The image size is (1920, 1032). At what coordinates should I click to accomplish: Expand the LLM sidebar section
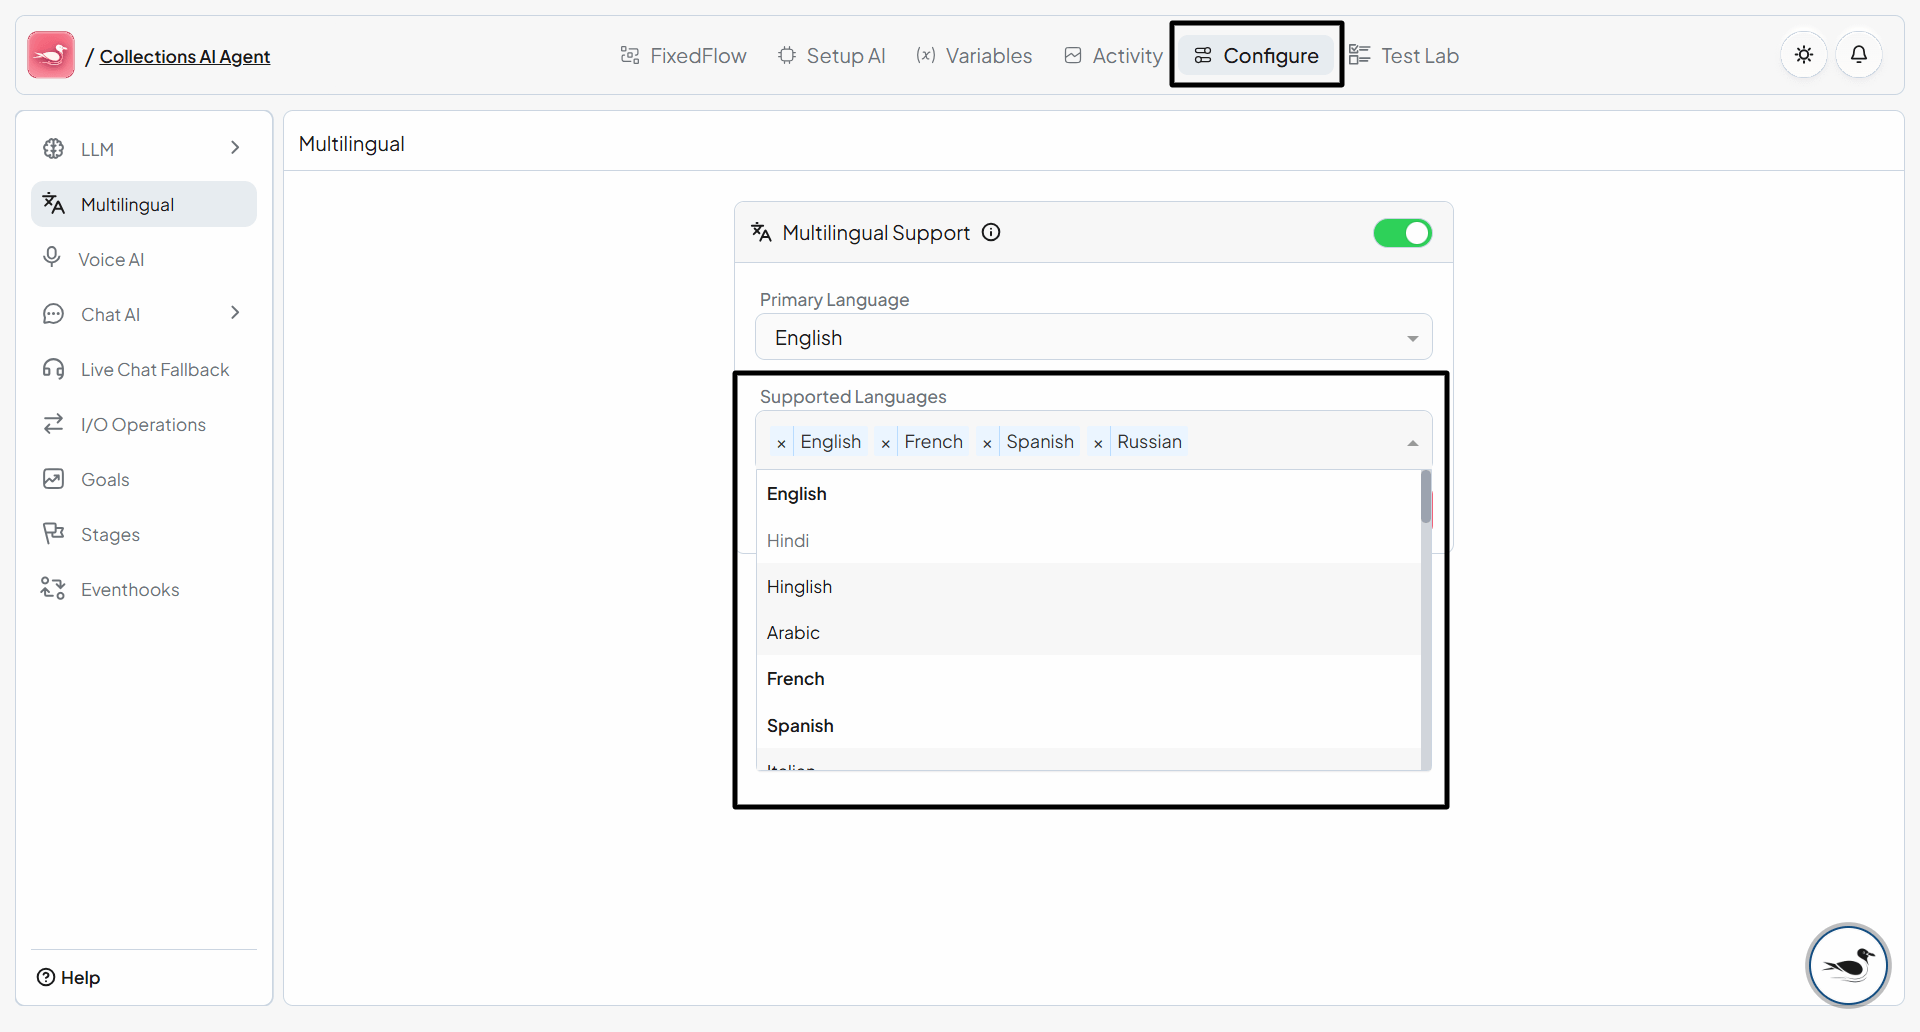tap(235, 148)
